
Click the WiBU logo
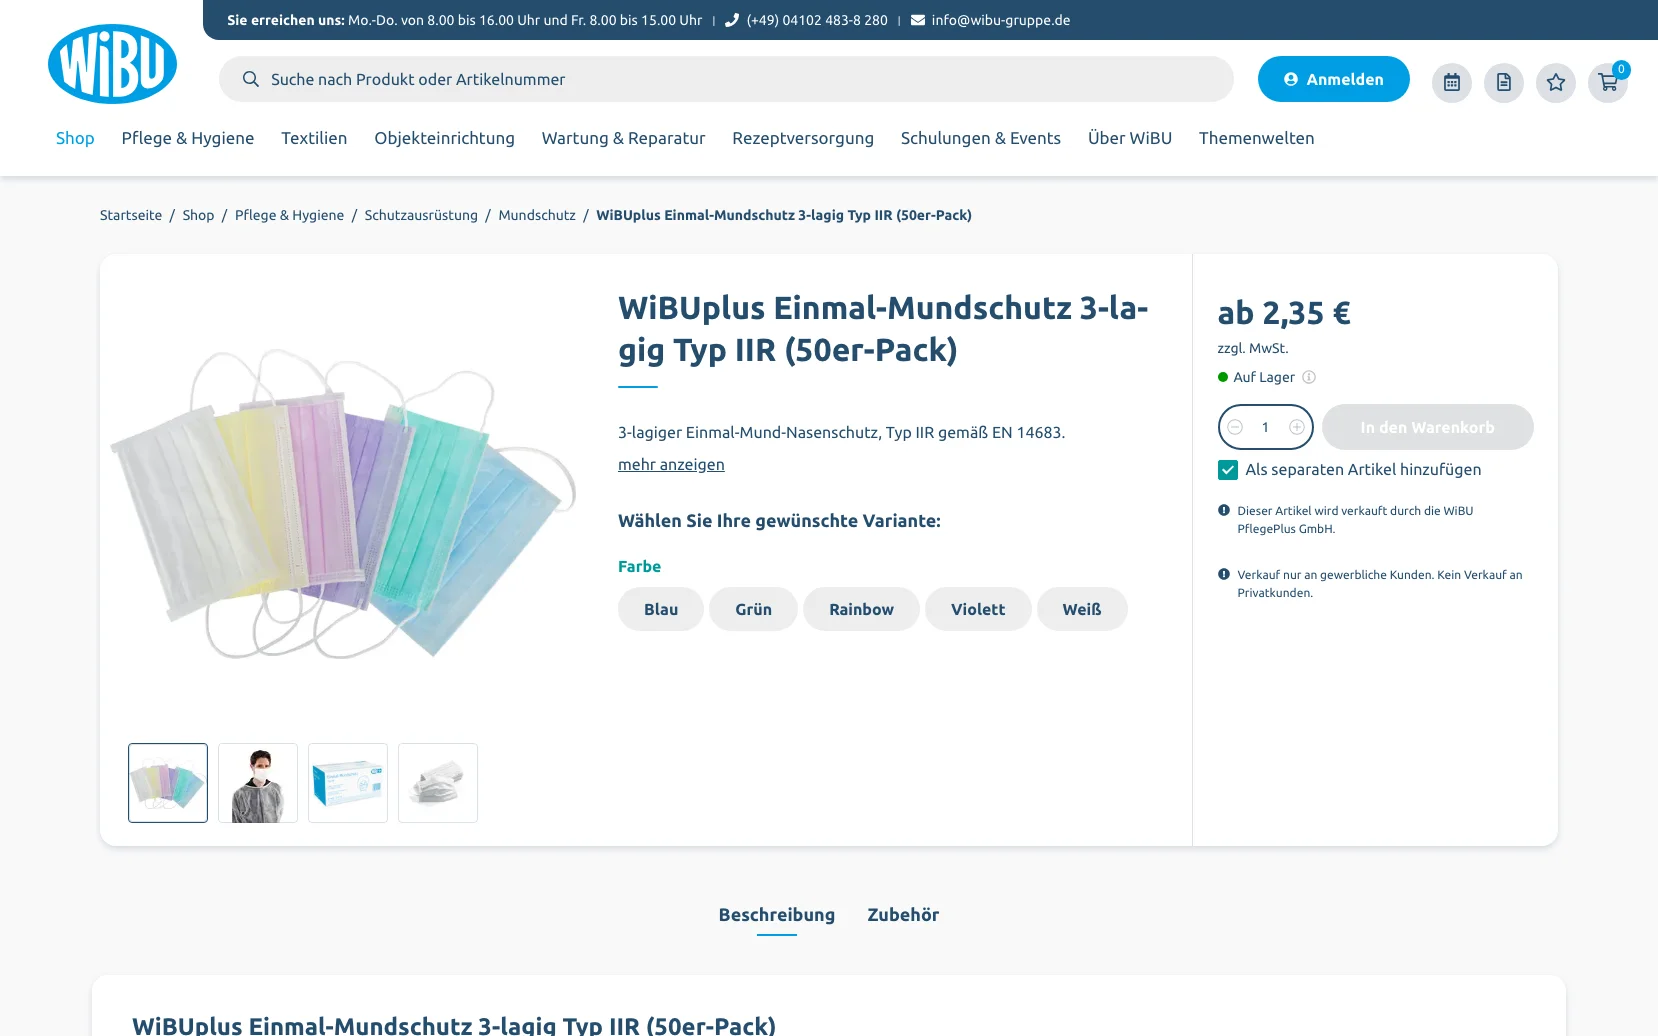pyautogui.click(x=112, y=64)
